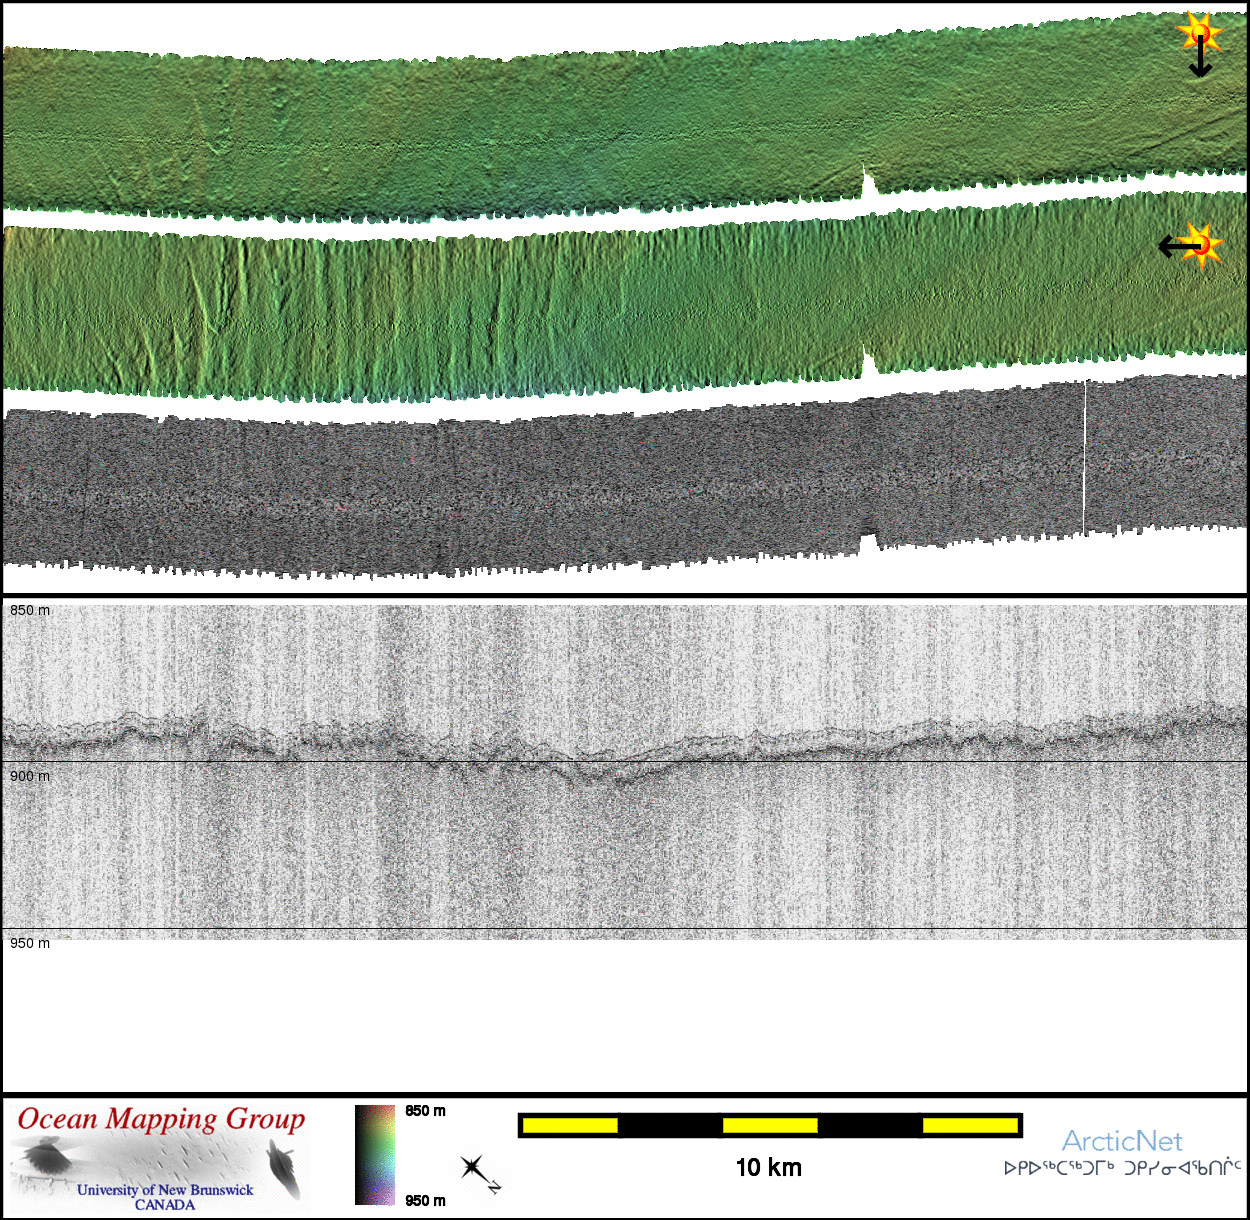Screen dimensions: 1250x1220
Task: Click the white vertical gap in backscatter strip
Action: click(1084, 458)
